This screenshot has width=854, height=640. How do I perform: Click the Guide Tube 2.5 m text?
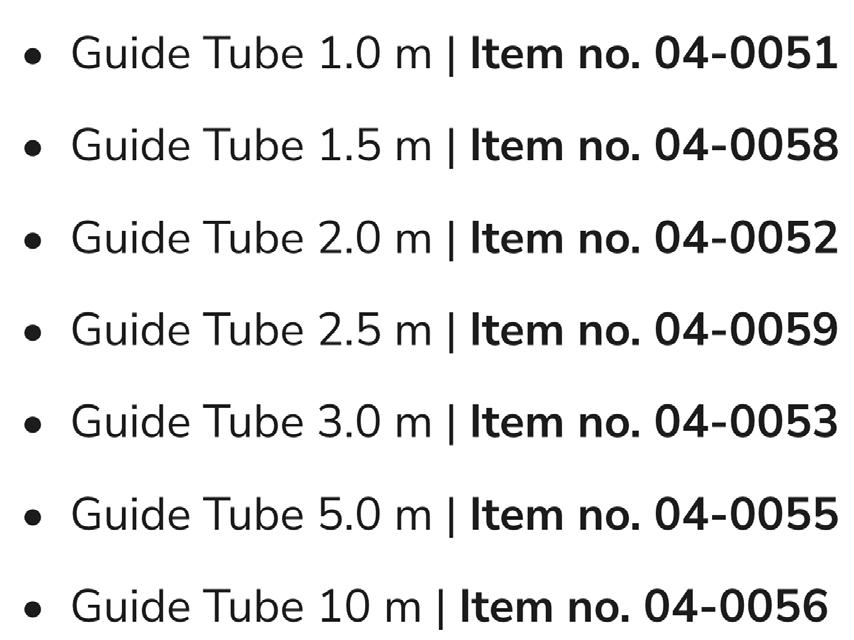point(251,330)
